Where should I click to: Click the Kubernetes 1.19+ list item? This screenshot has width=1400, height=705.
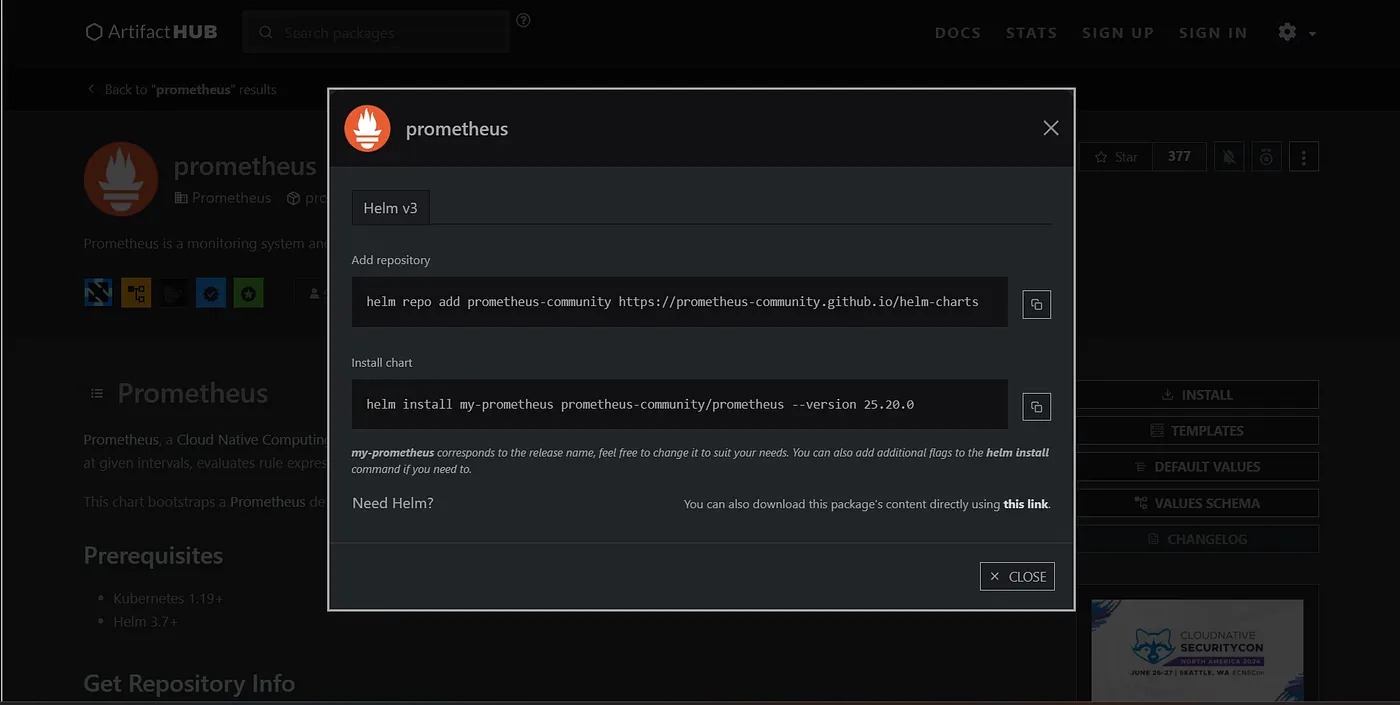(x=168, y=598)
